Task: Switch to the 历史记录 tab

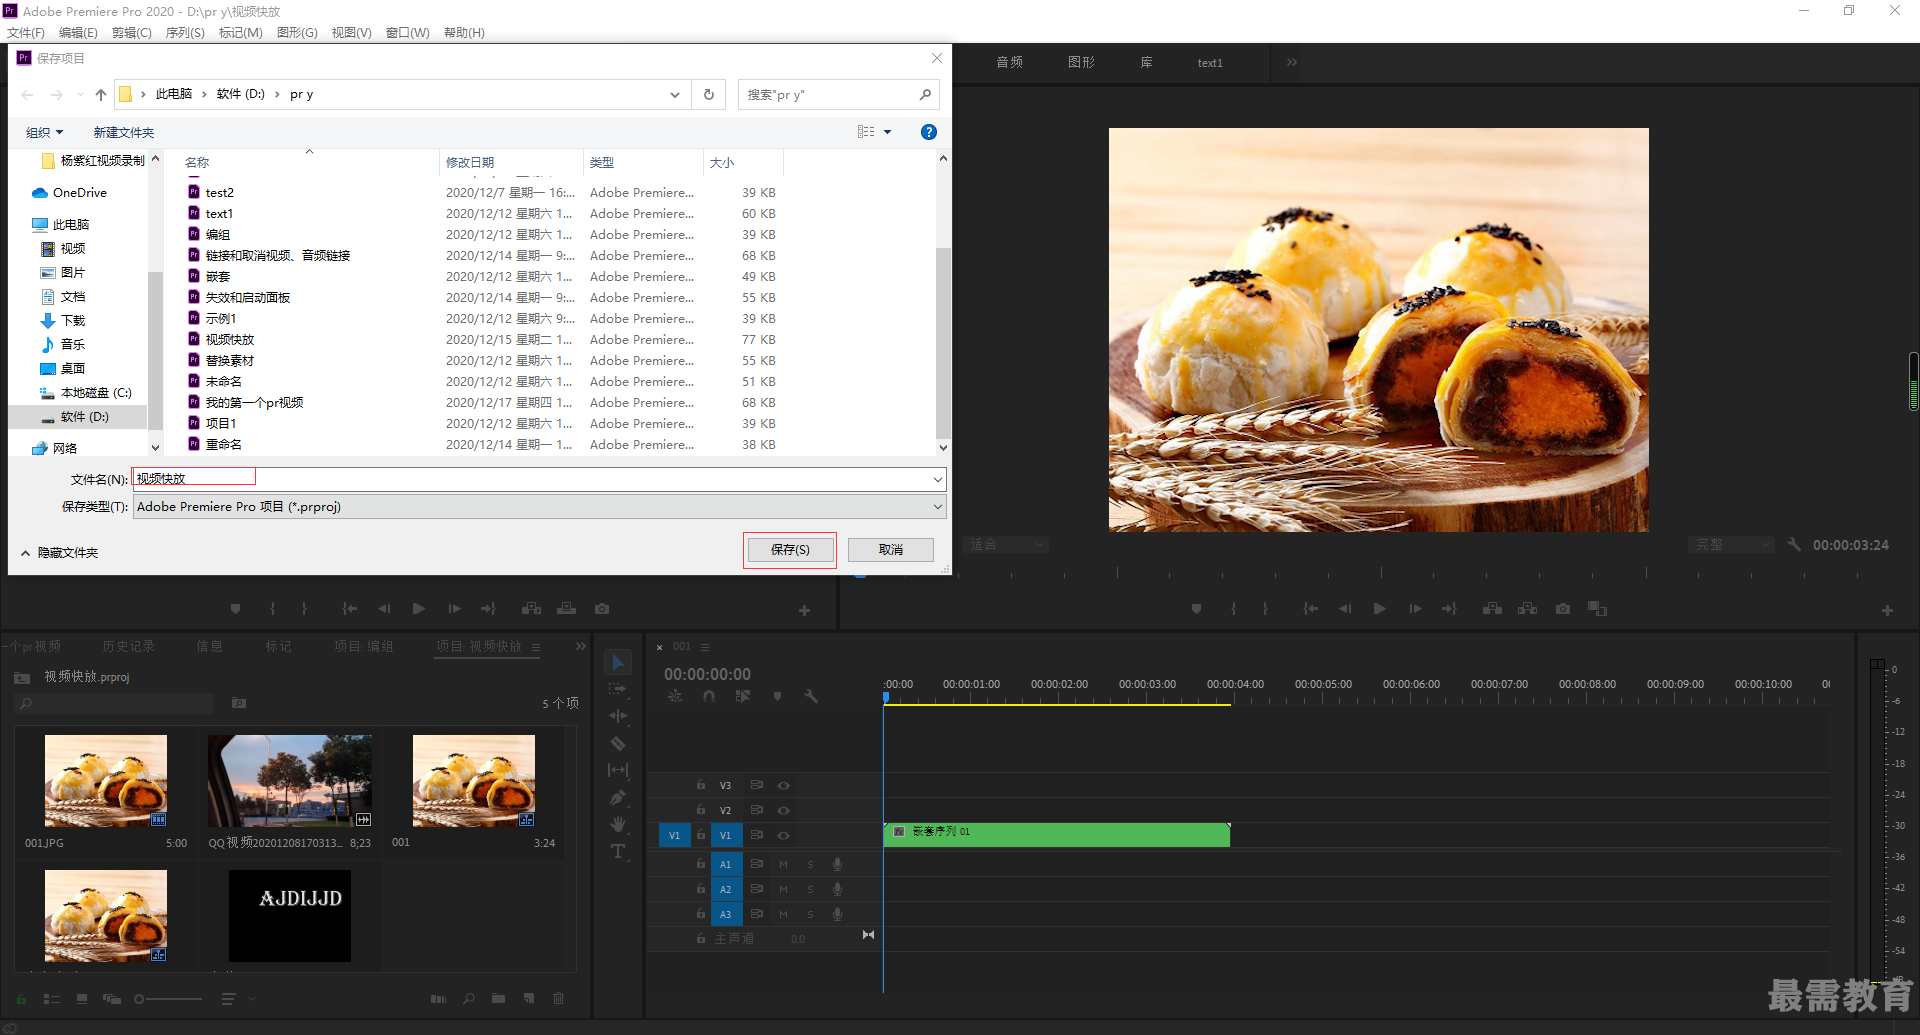Action: pos(128,647)
